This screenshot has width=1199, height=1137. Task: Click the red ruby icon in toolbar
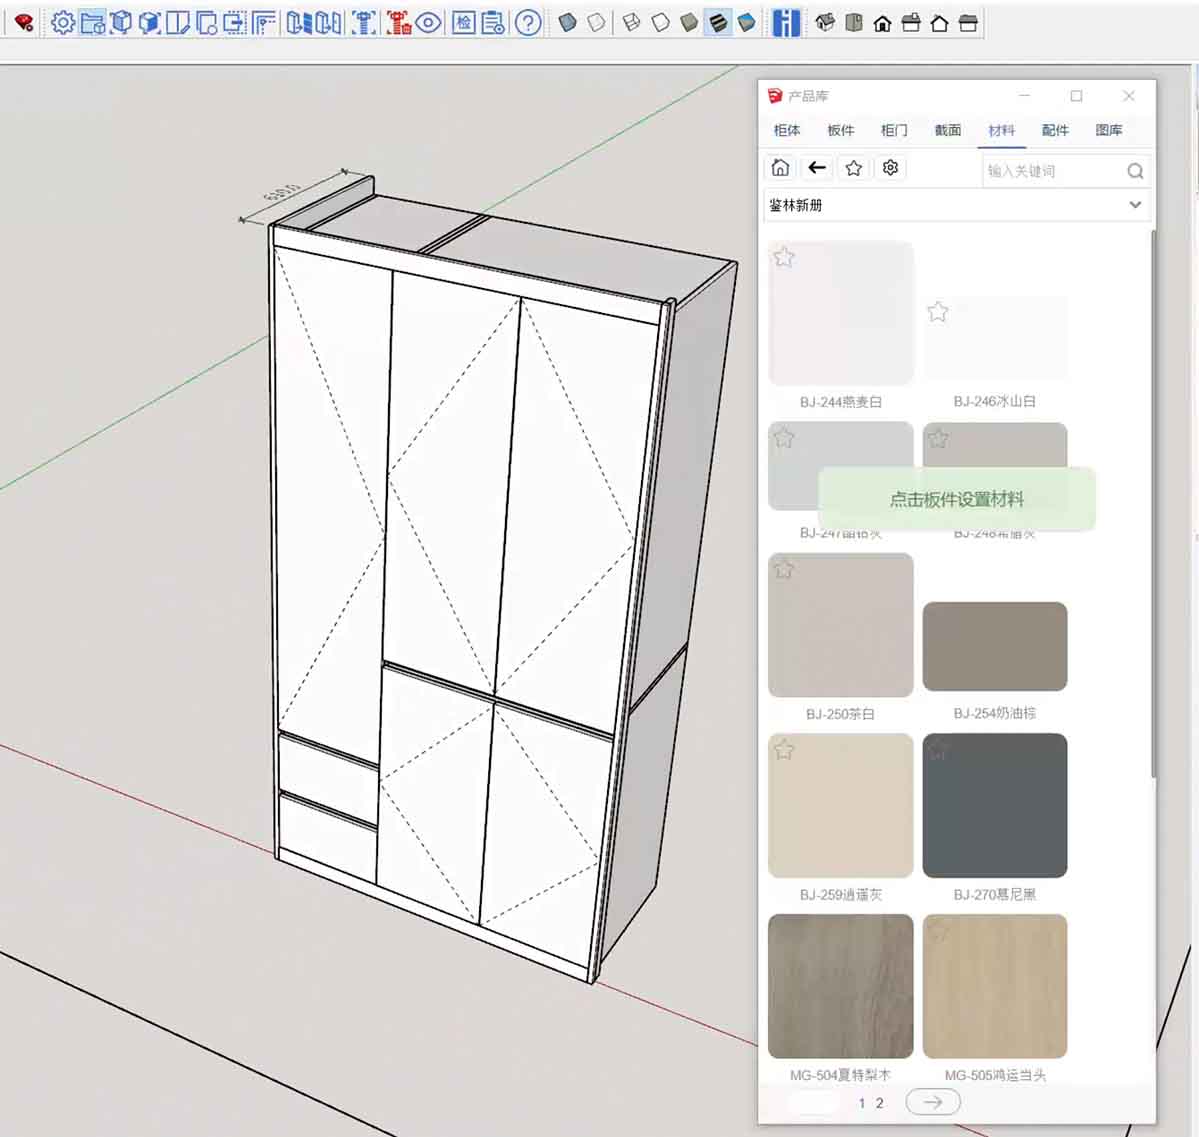(24, 22)
